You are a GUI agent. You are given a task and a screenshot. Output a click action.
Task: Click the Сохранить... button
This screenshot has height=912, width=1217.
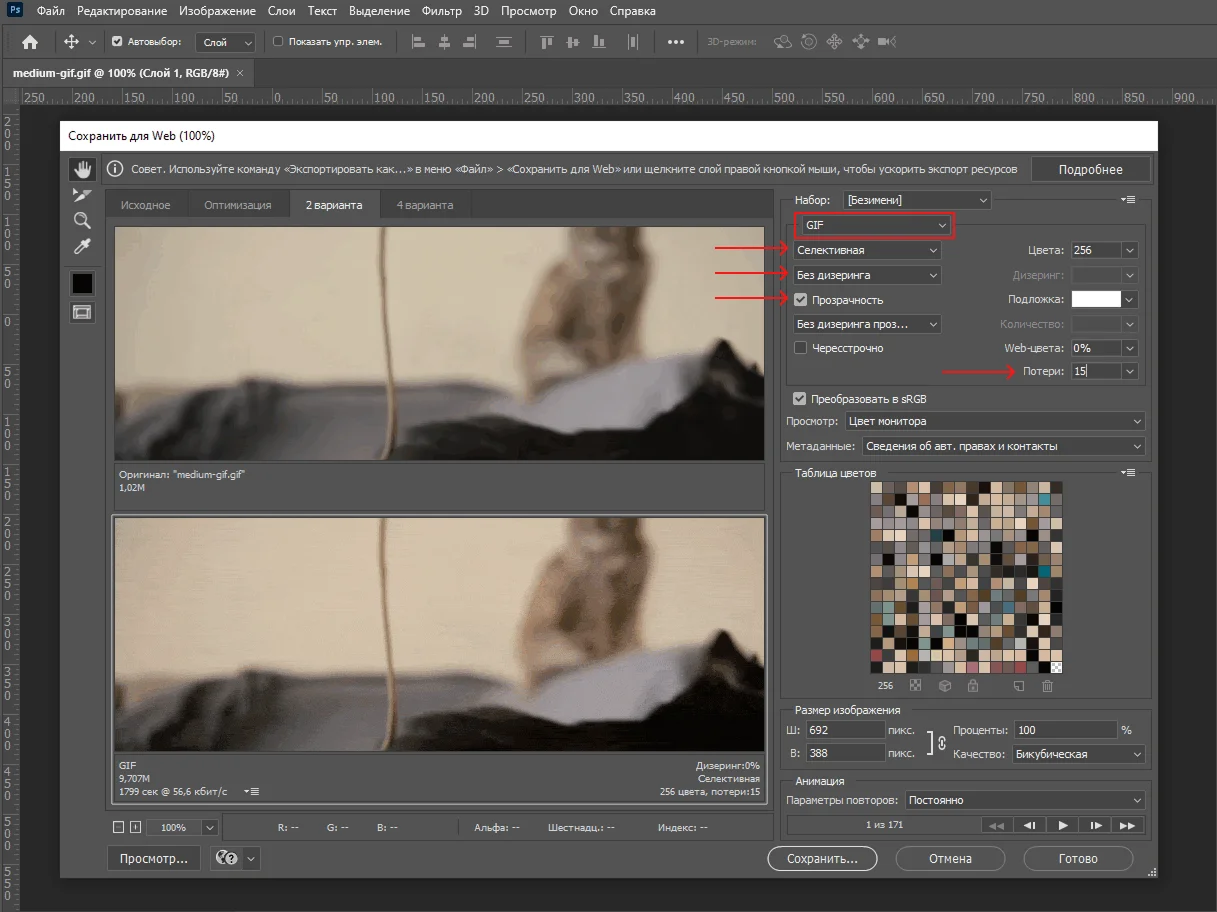click(x=821, y=858)
